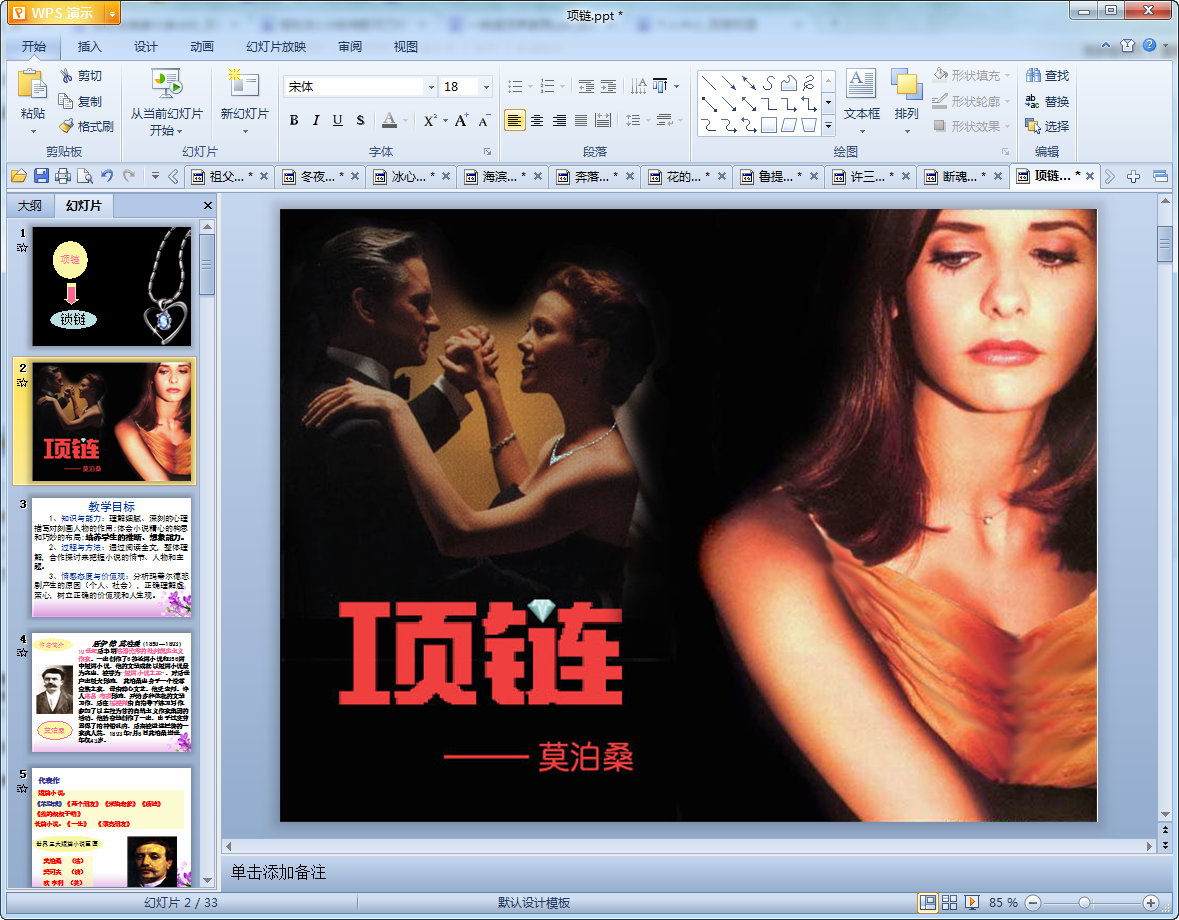This screenshot has width=1179, height=920.
Task: Click slideshow play icon in status bar
Action: [971, 902]
